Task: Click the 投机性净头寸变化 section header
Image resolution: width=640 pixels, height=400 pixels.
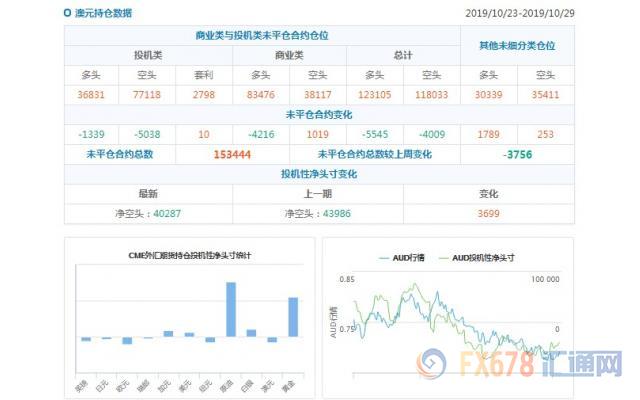Action: (x=319, y=174)
